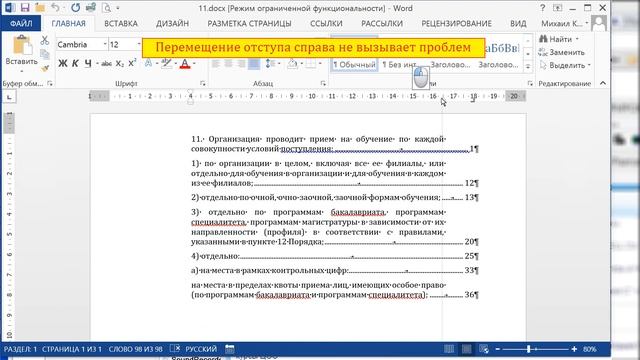Viewport: 640px width, 360px height.
Task: Open the font color dropdown arrow
Action: click(194, 64)
